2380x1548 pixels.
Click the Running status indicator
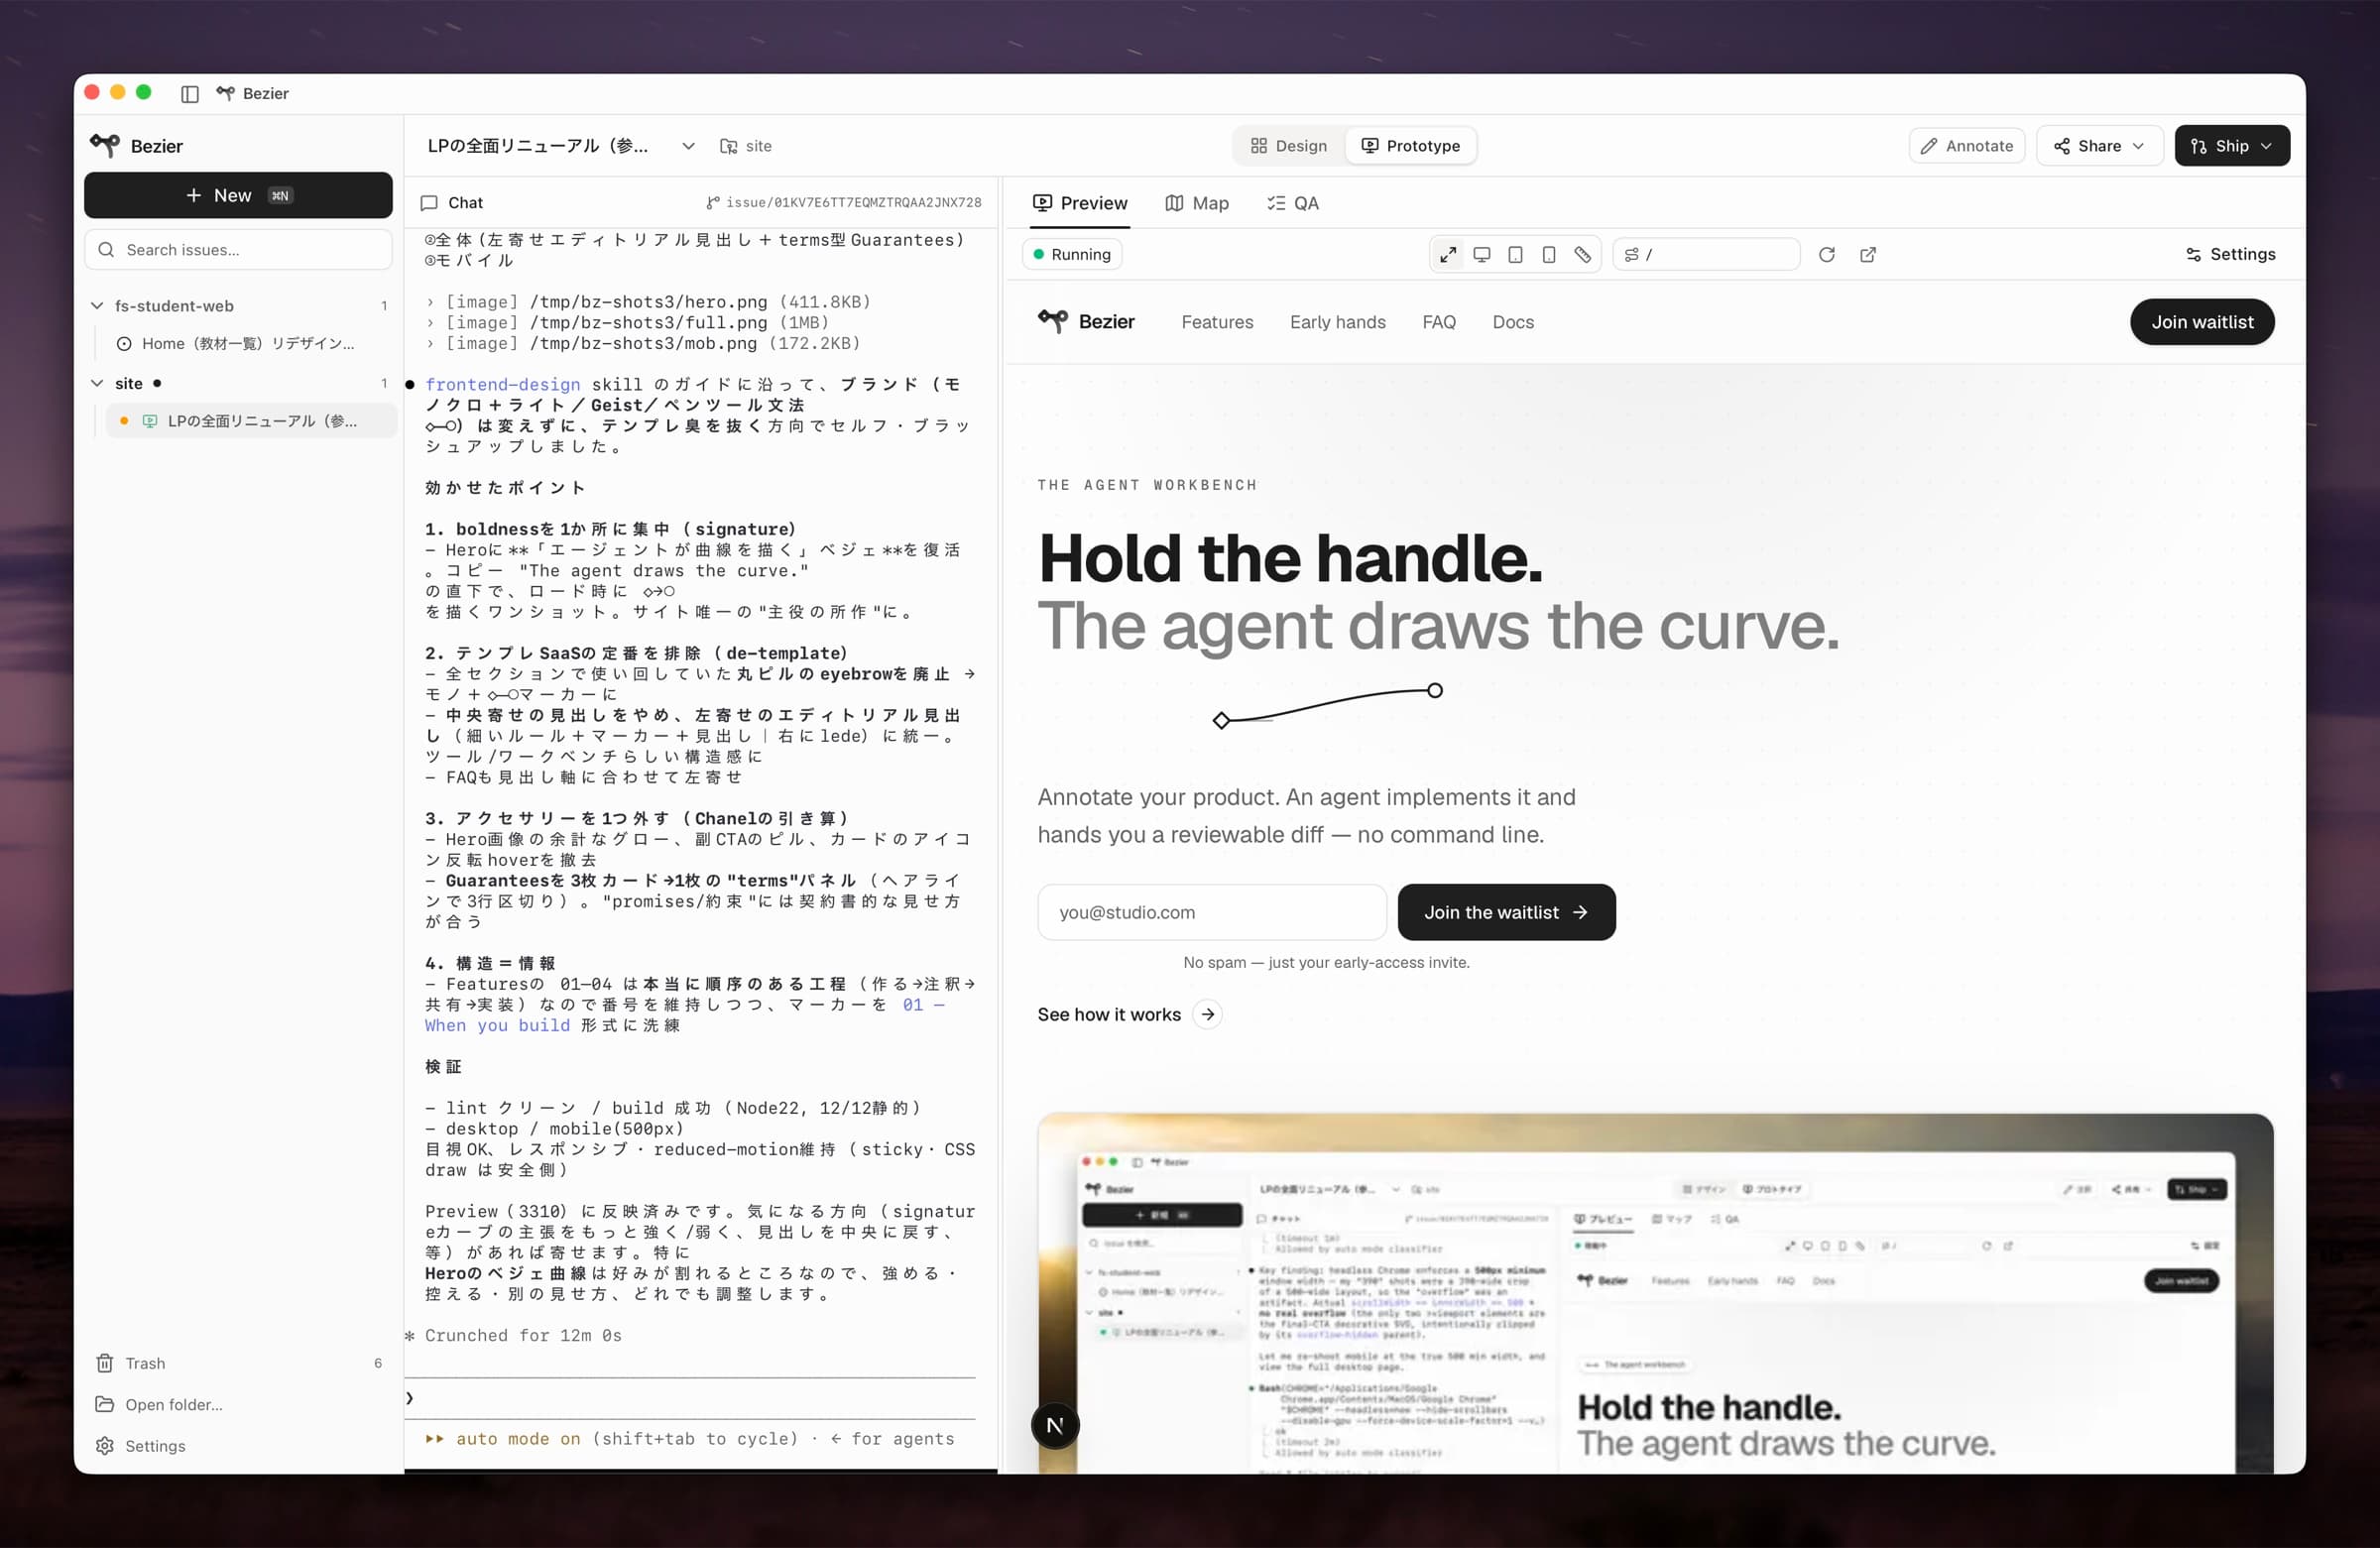click(x=1072, y=254)
